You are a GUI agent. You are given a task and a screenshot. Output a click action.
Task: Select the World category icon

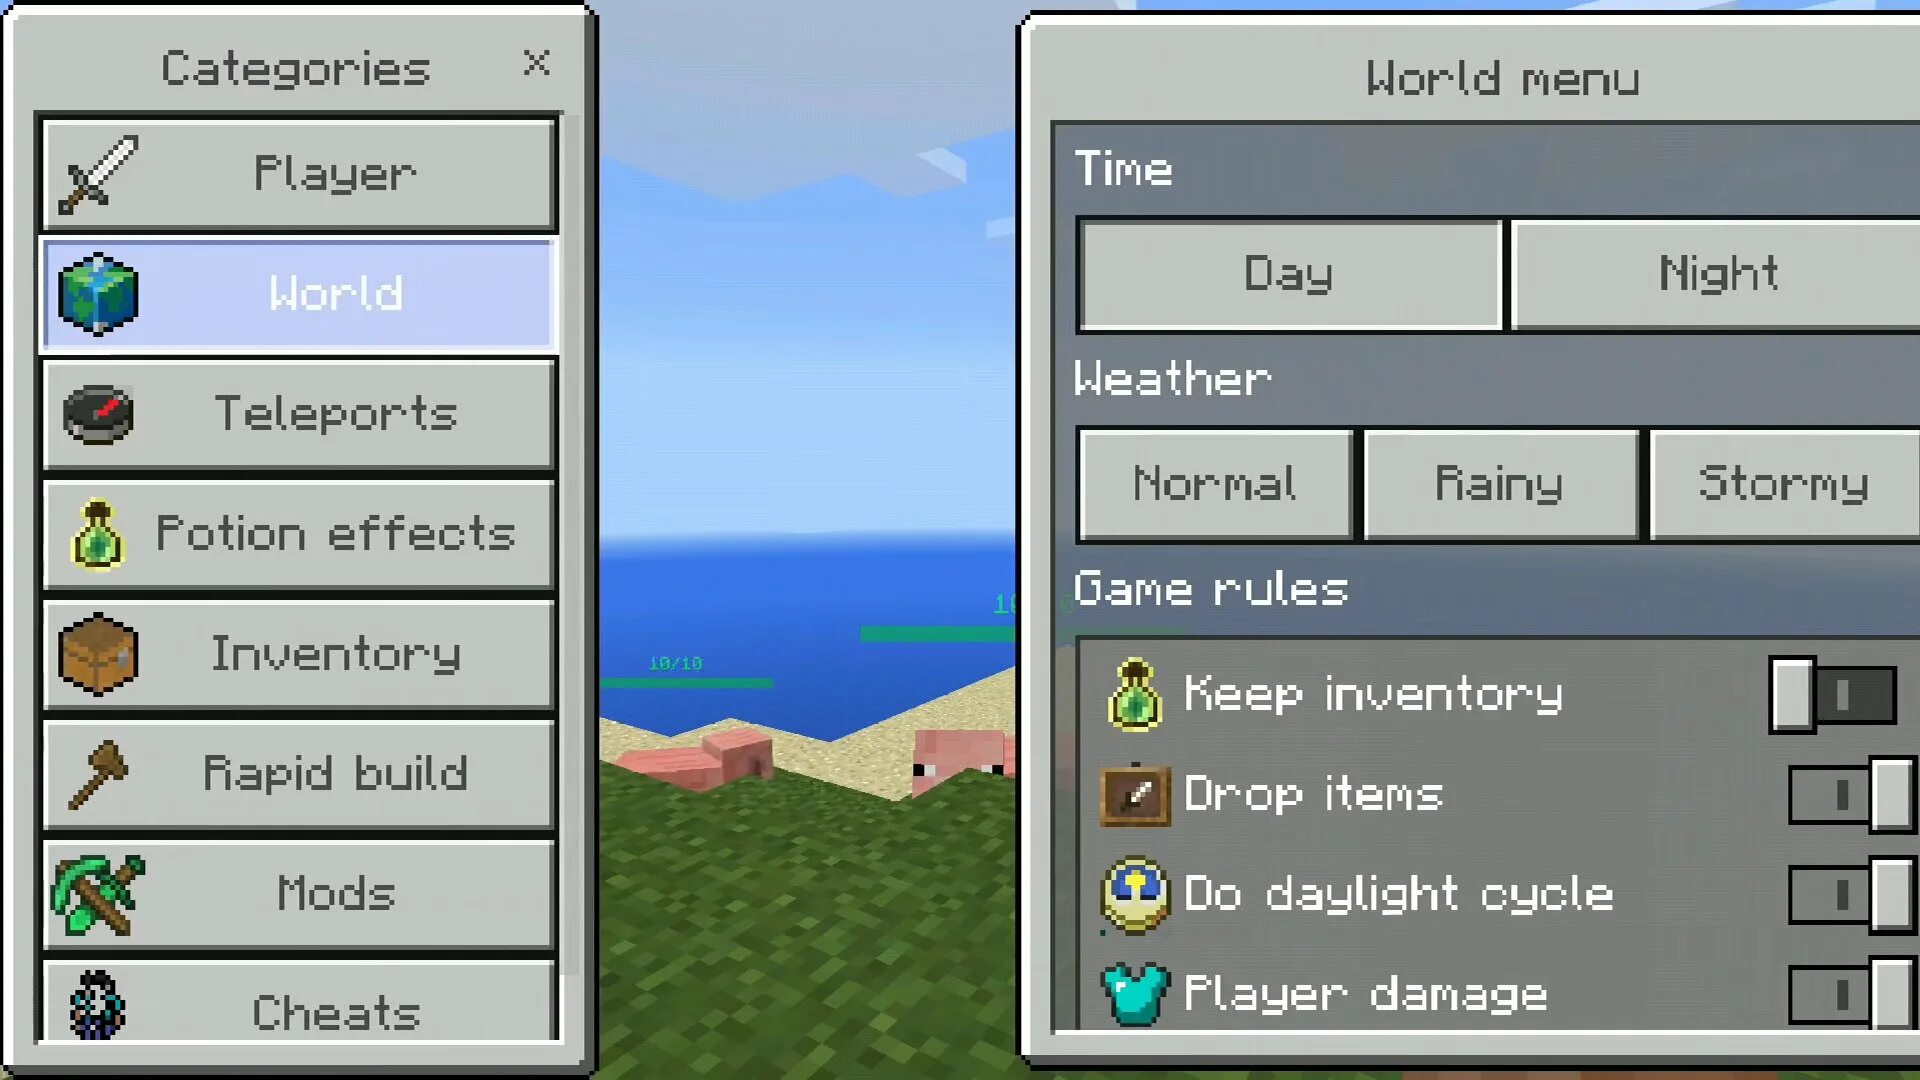coord(99,293)
